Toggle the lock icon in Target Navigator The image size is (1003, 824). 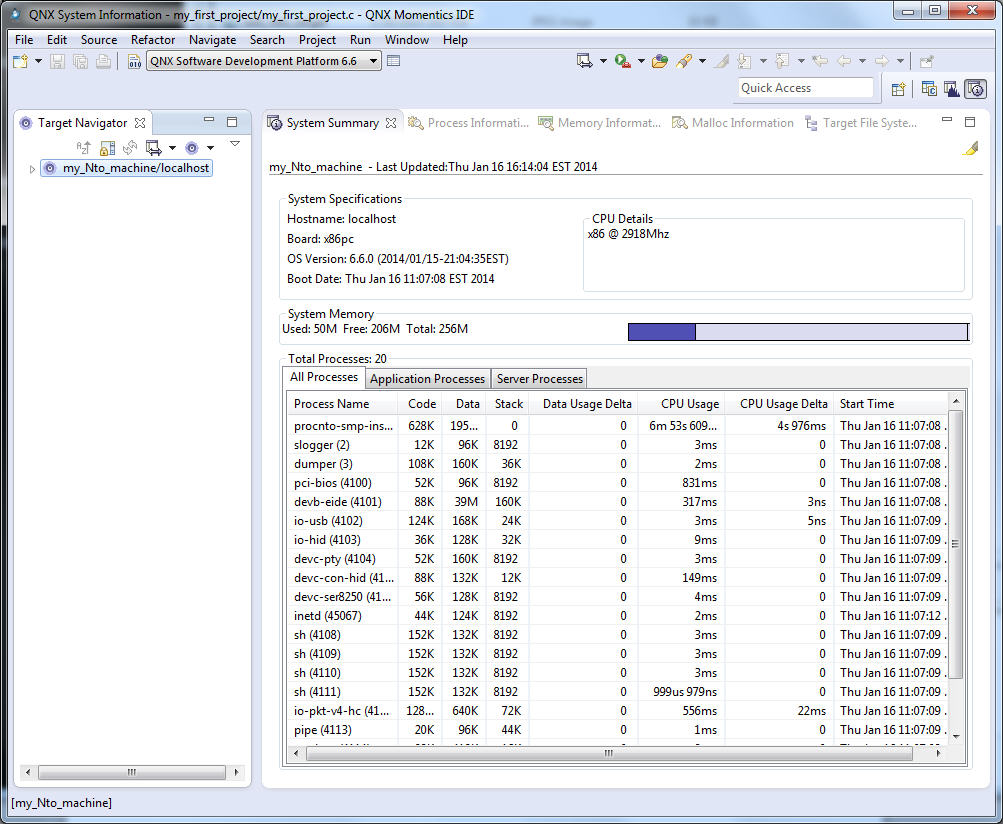107,148
